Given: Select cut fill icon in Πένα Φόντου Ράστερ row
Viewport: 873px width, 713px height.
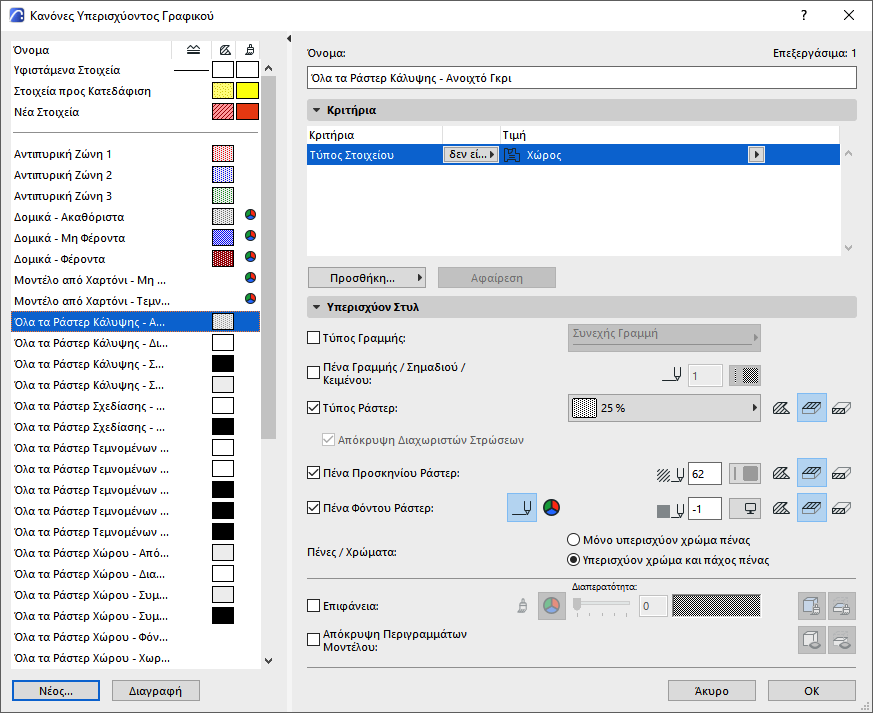Looking at the screenshot, I should [781, 508].
